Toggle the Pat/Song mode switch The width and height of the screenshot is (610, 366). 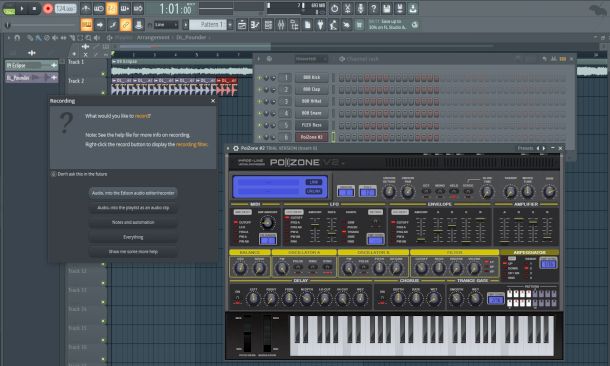point(9,9)
